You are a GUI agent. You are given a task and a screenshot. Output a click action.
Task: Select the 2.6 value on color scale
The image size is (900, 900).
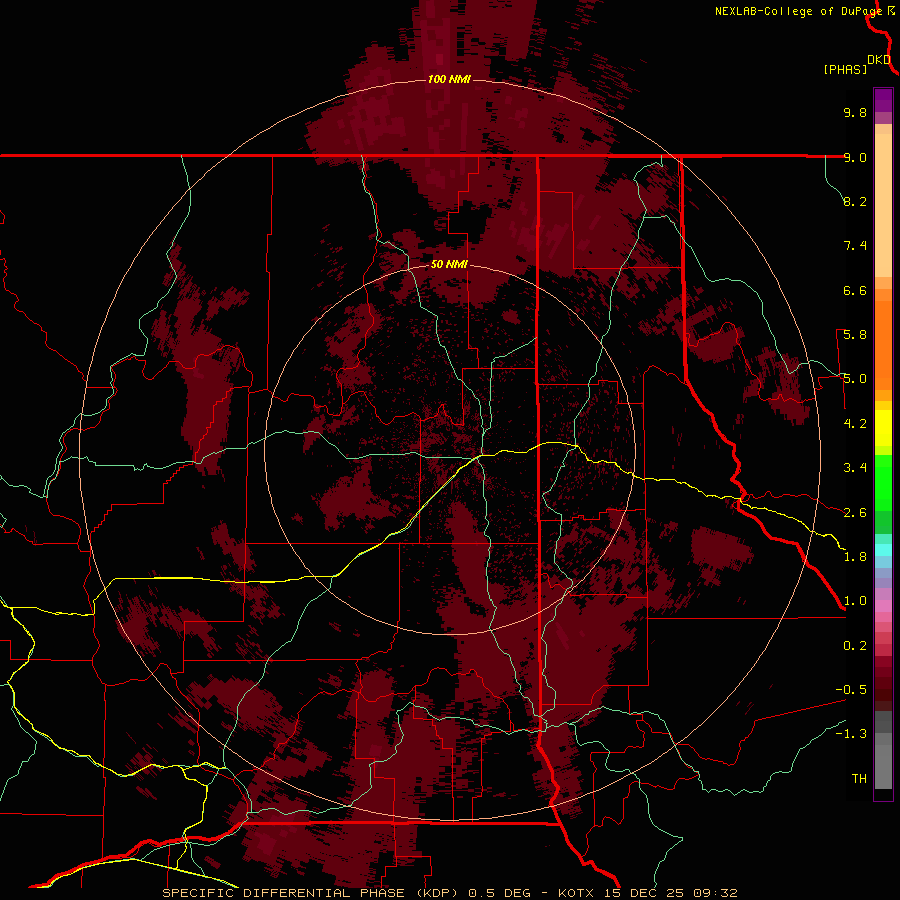pos(855,513)
